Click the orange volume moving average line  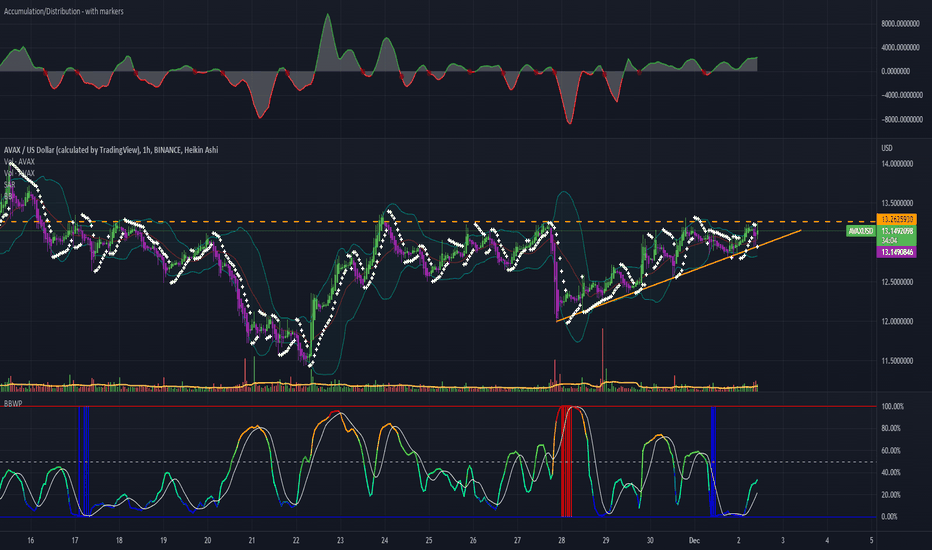point(379,385)
